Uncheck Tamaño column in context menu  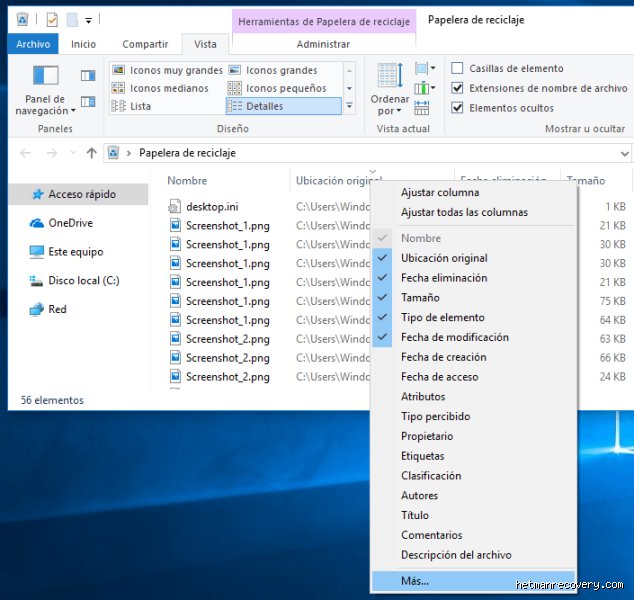point(473,298)
